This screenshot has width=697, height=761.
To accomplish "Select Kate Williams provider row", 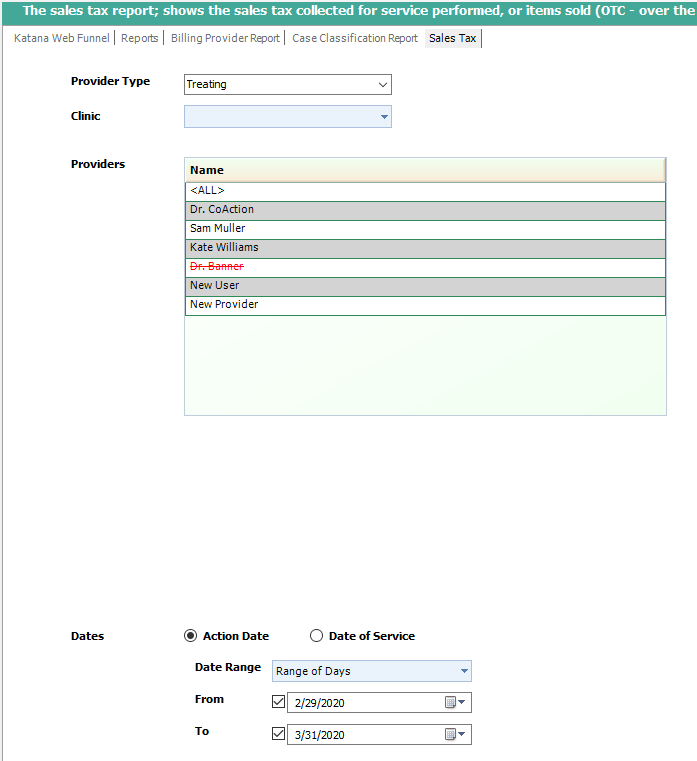I will 424,248.
